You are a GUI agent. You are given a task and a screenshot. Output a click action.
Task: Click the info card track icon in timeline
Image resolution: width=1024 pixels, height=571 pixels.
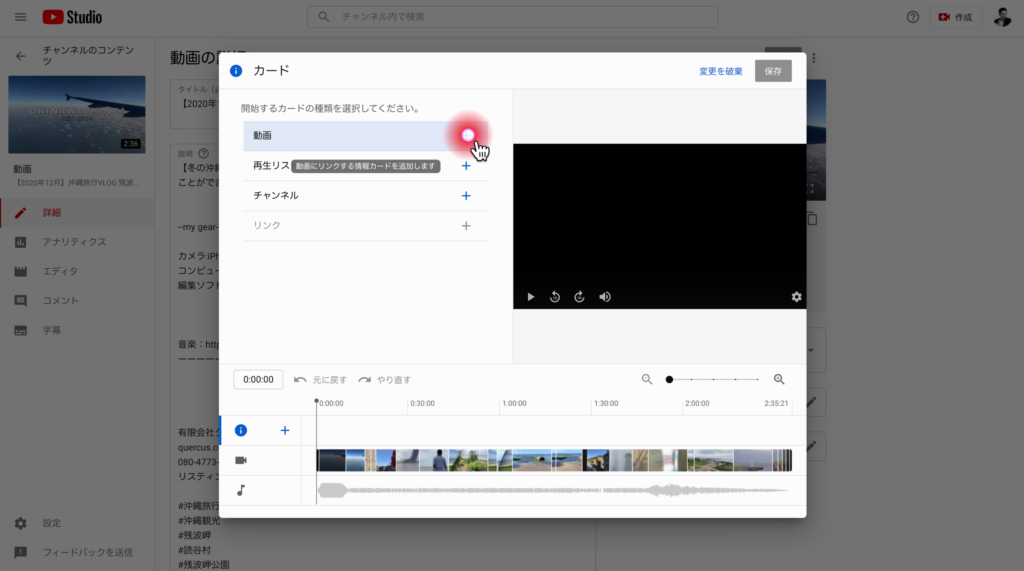[241, 430]
